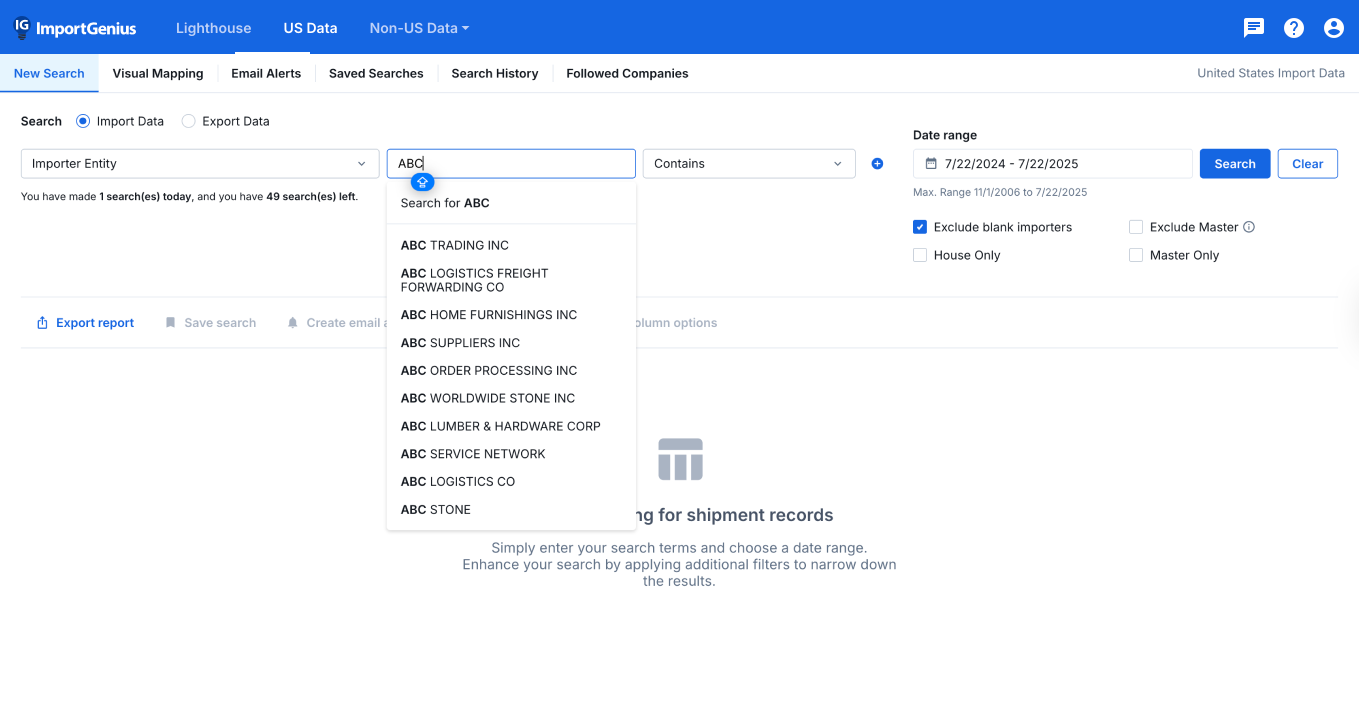The image size is (1359, 706).
Task: Open the Contains match-type dropdown
Action: tap(748, 163)
